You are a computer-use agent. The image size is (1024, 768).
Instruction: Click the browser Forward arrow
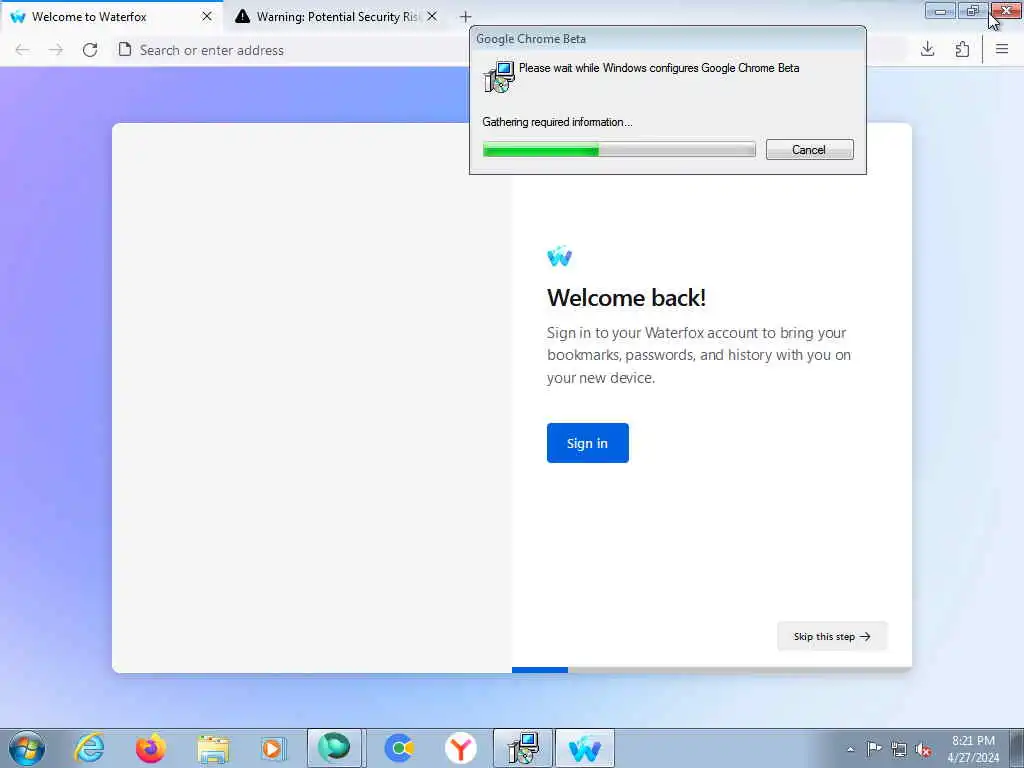pos(56,50)
